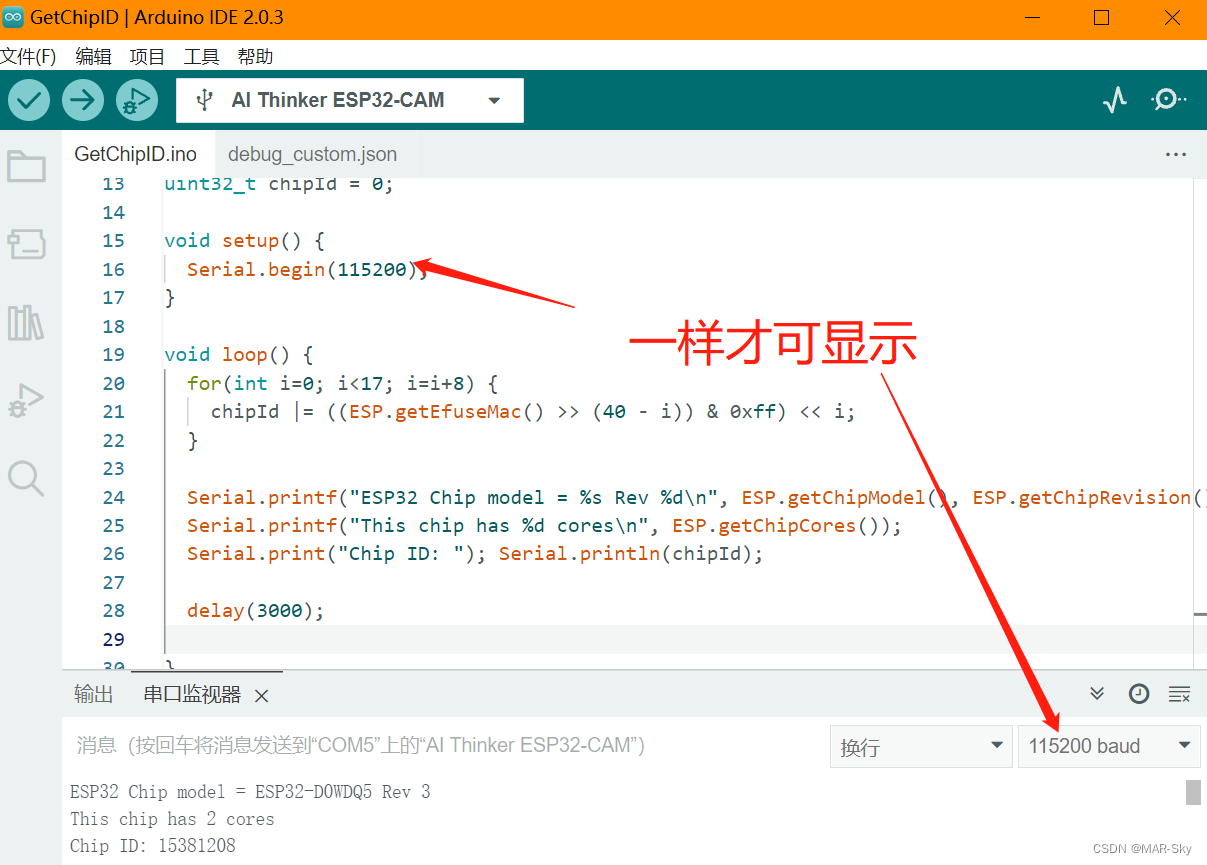Switch to the GetChipID.ino tab

tap(136, 154)
